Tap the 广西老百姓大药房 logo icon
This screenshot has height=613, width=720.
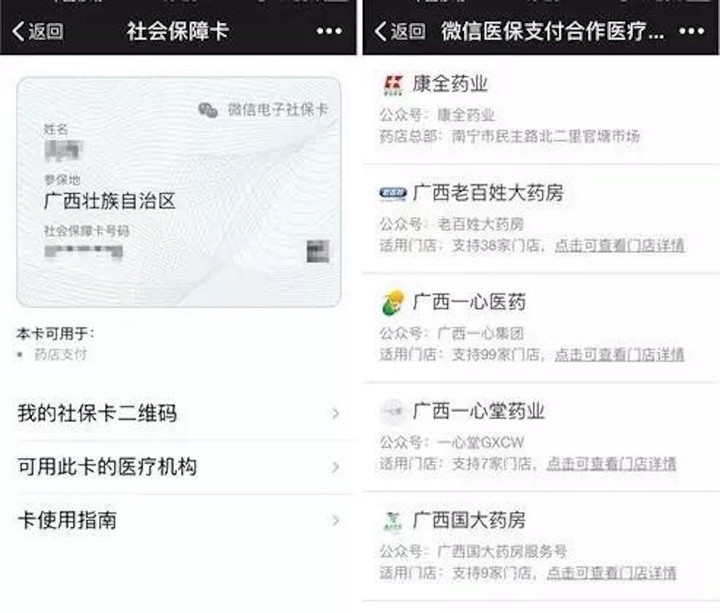[393, 193]
